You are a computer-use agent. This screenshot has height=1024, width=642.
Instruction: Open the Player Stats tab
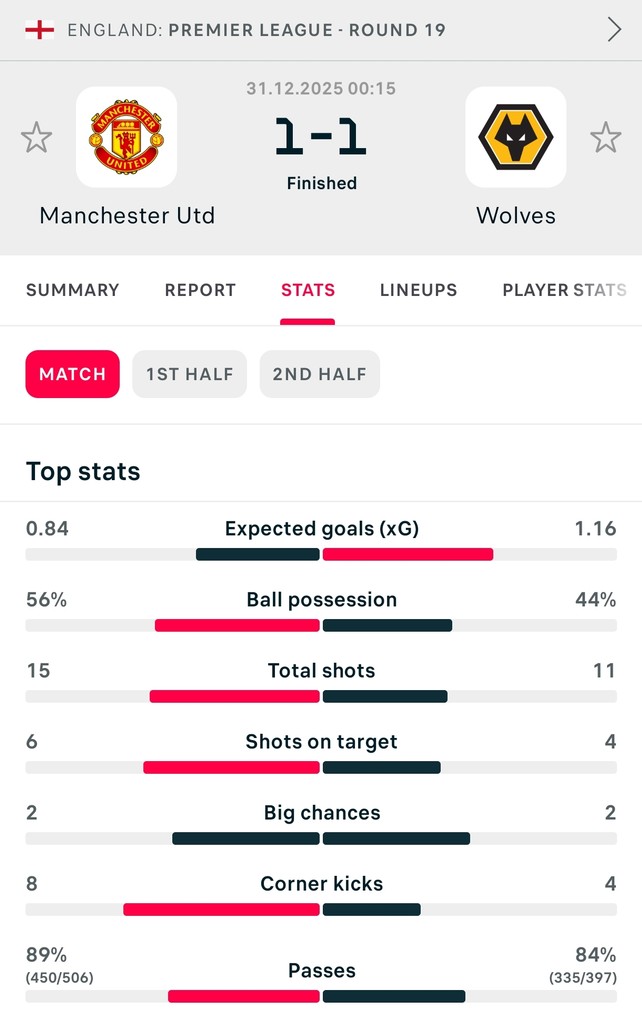pyautogui.click(x=564, y=290)
